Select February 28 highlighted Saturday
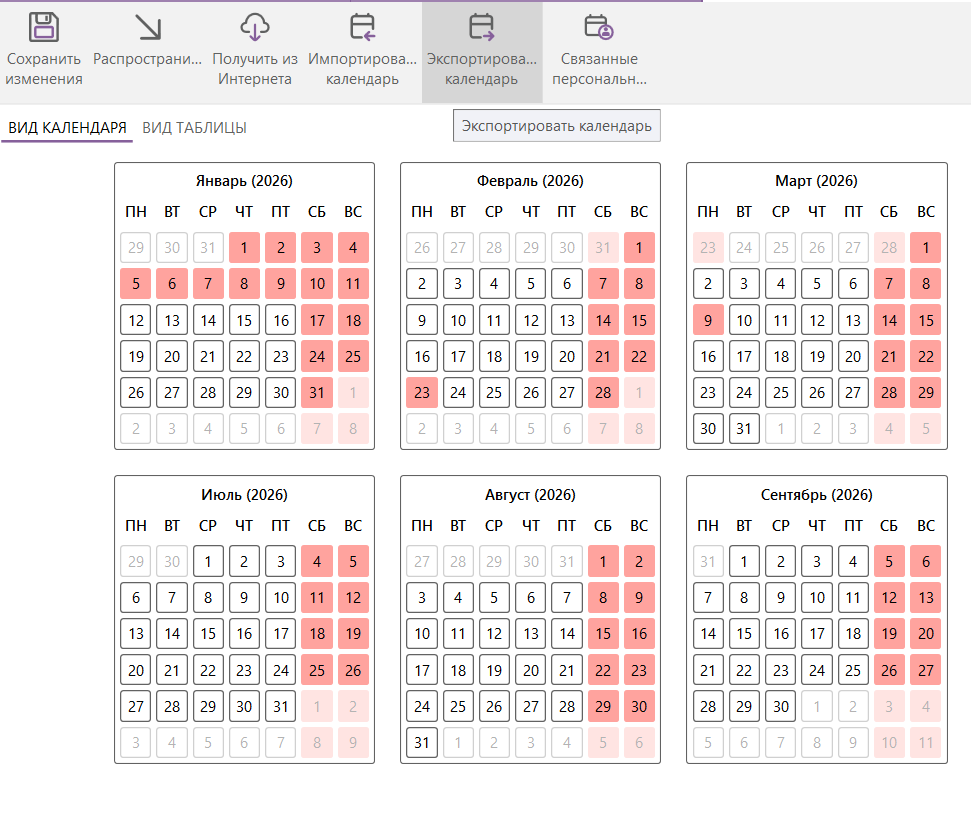Viewport: 971px width, 821px height. [x=603, y=392]
